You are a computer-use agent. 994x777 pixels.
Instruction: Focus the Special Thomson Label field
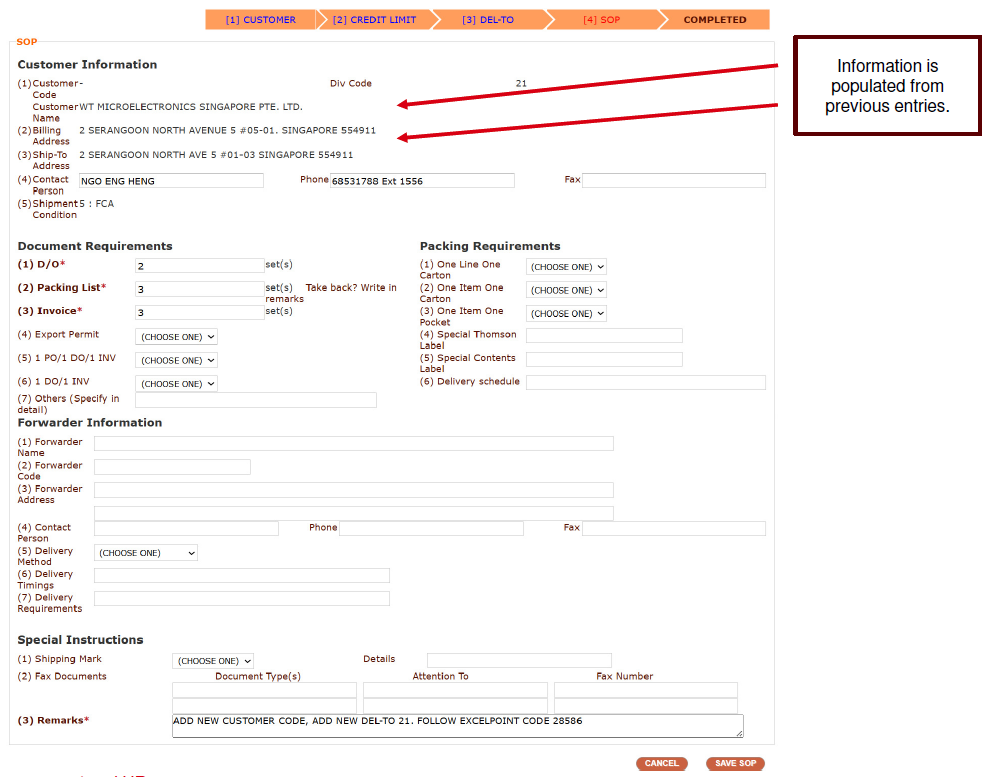(604, 336)
